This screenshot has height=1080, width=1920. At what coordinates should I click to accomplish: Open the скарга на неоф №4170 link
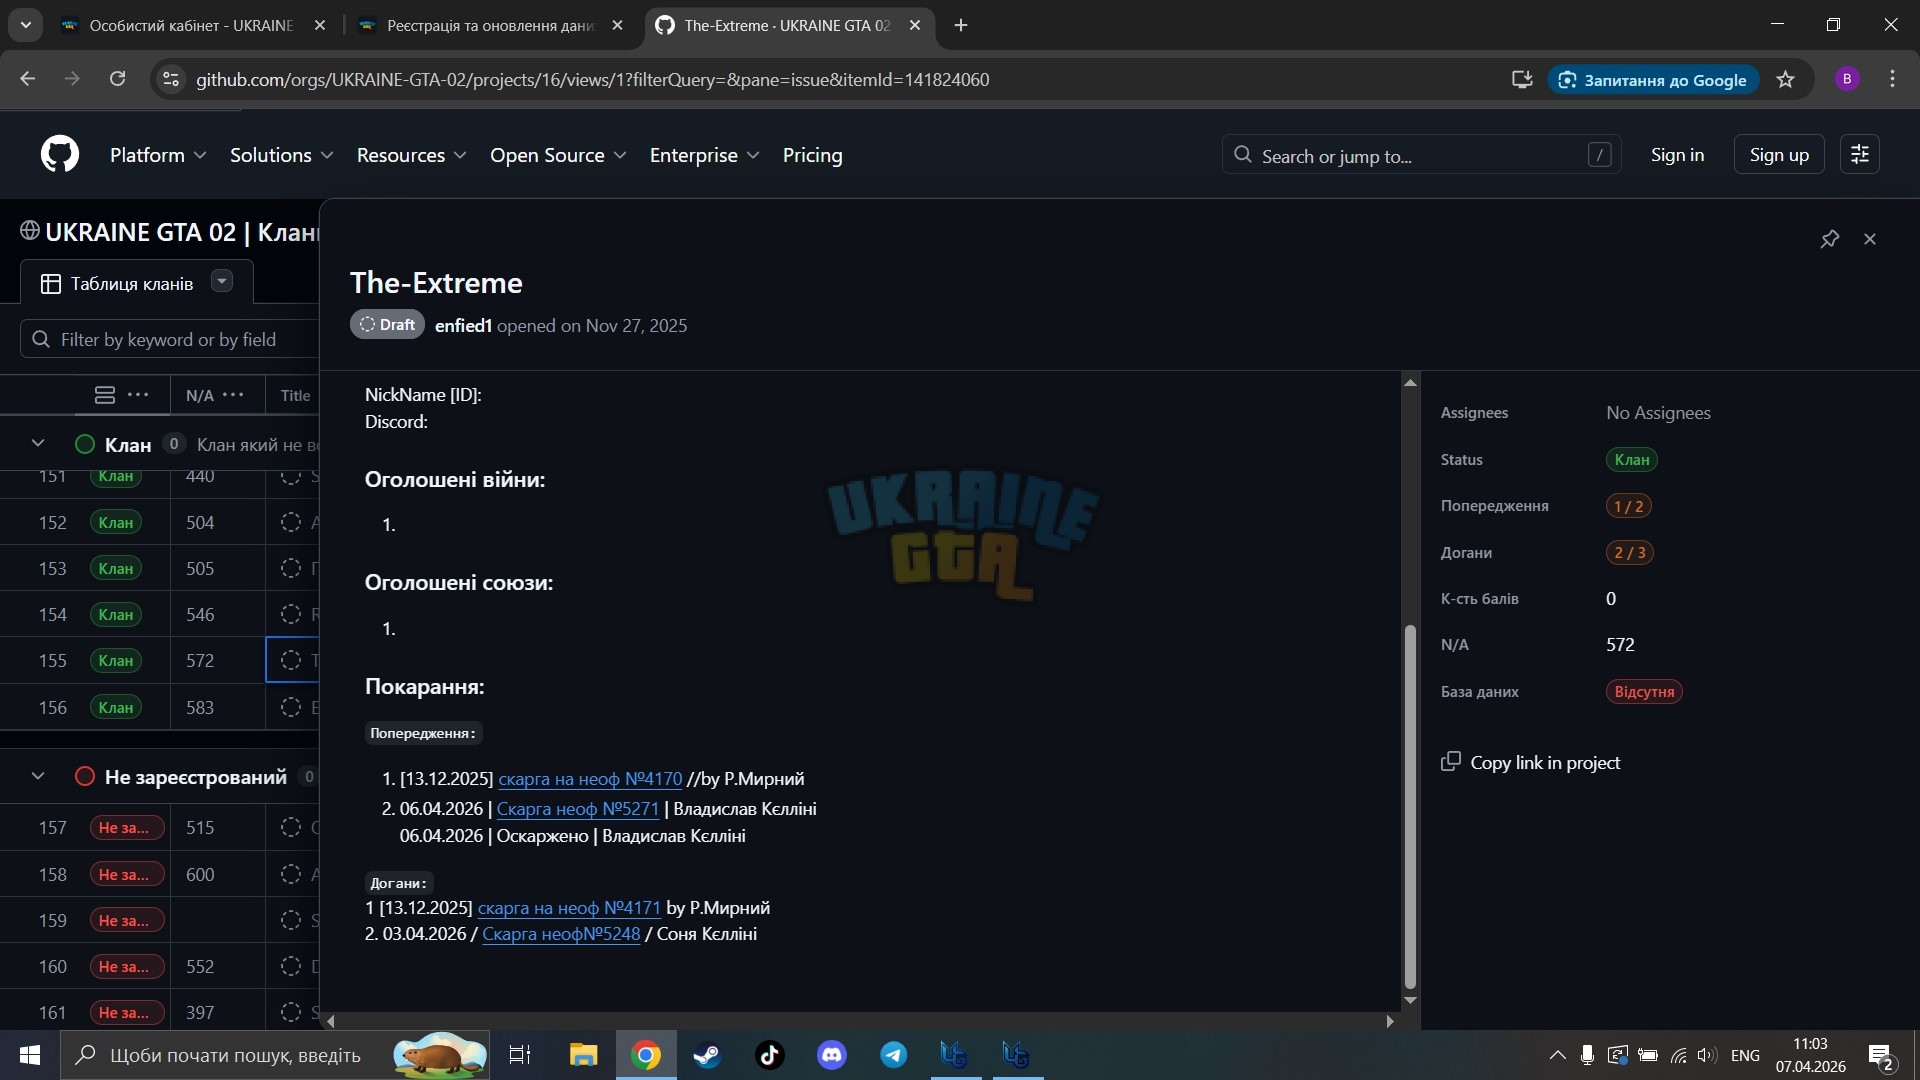[590, 778]
